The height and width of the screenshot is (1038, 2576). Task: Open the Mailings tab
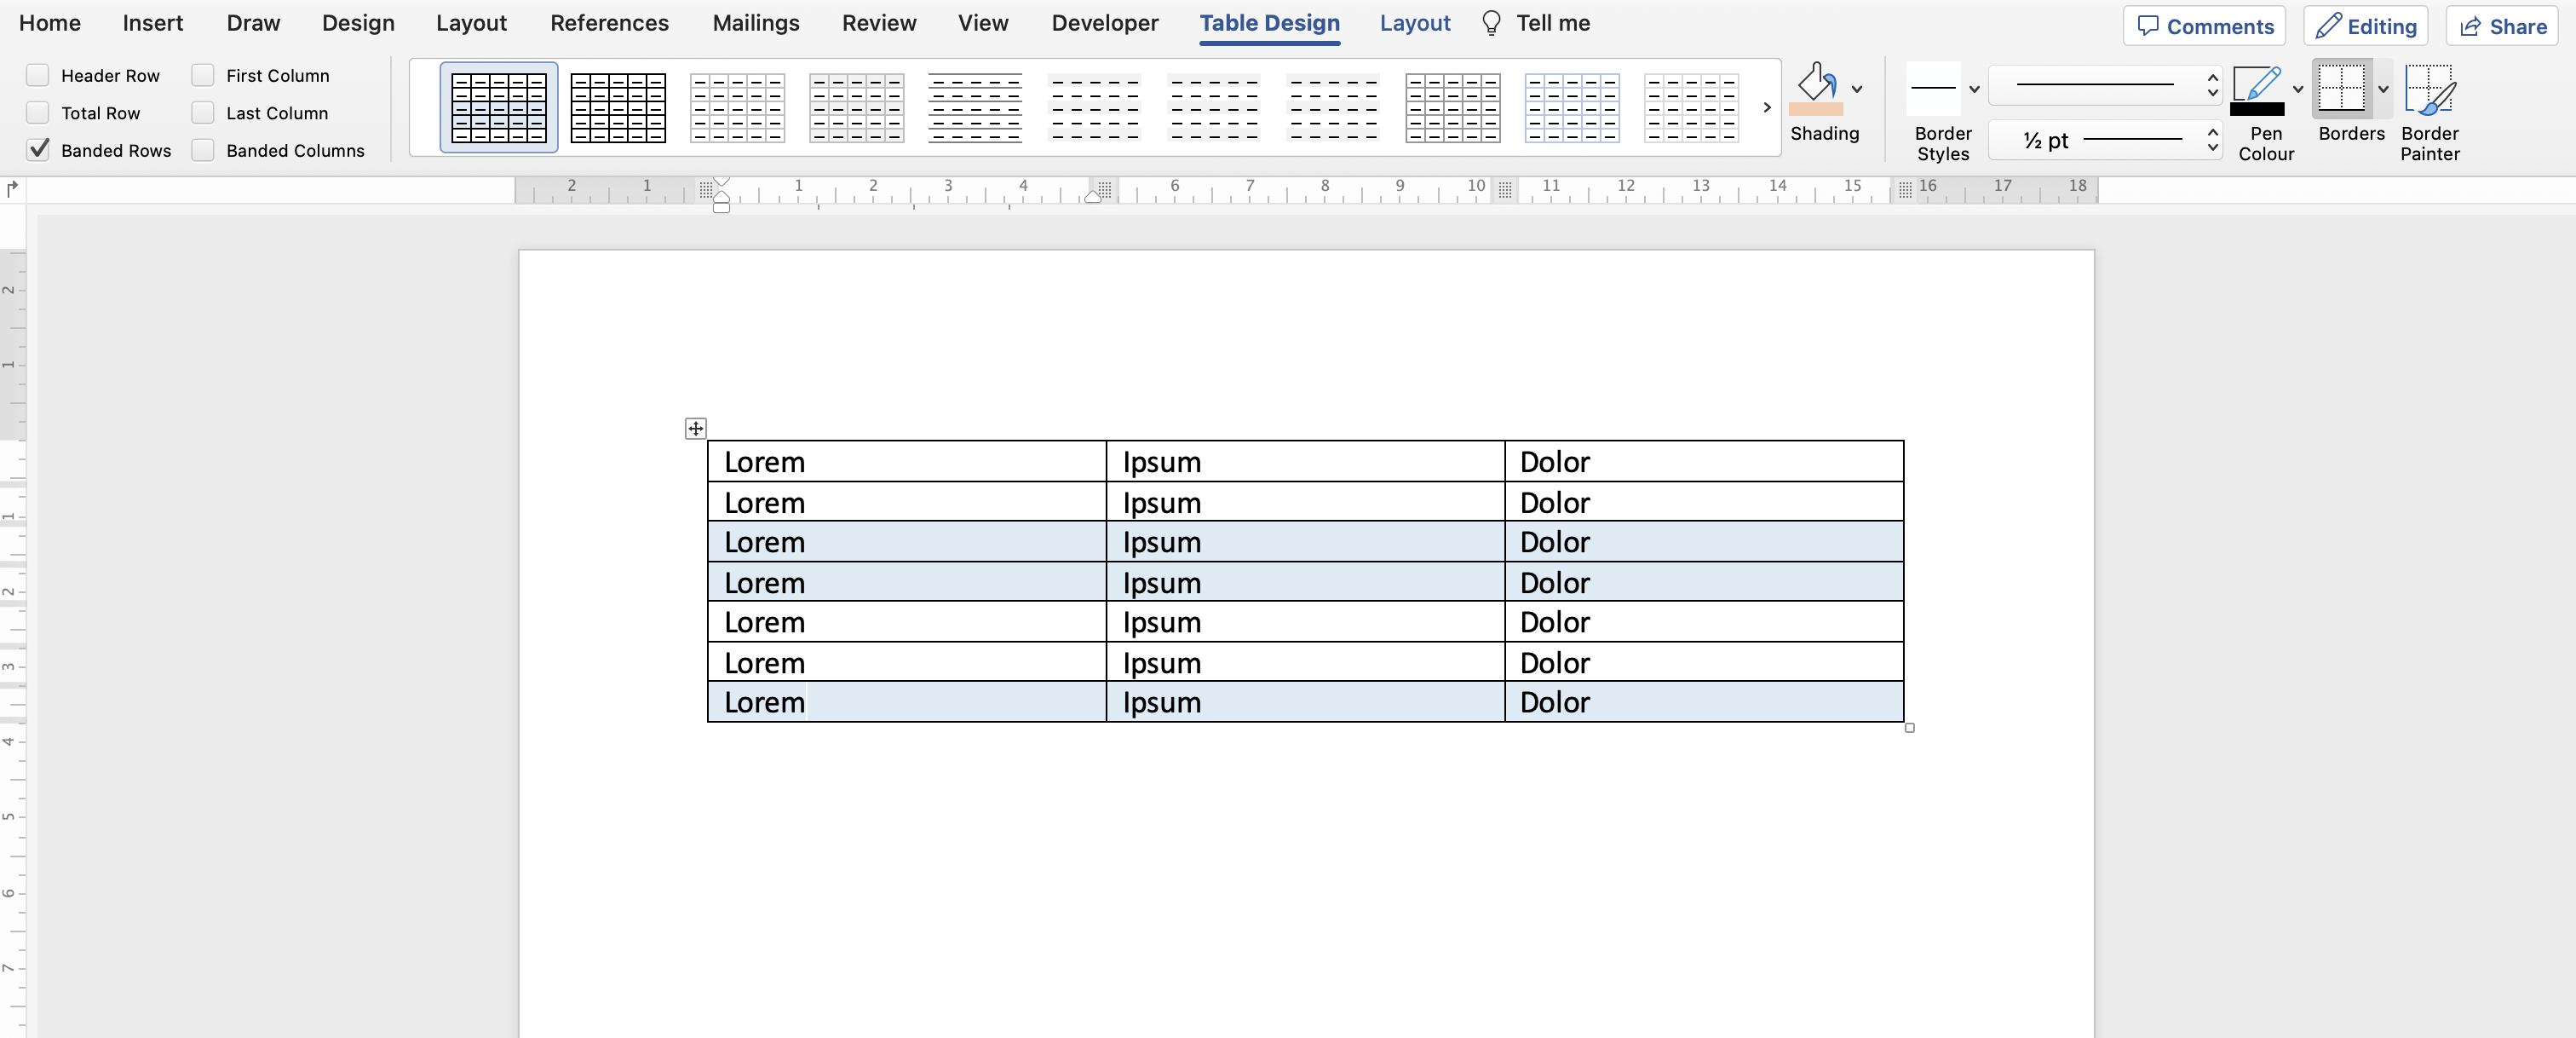click(x=756, y=23)
